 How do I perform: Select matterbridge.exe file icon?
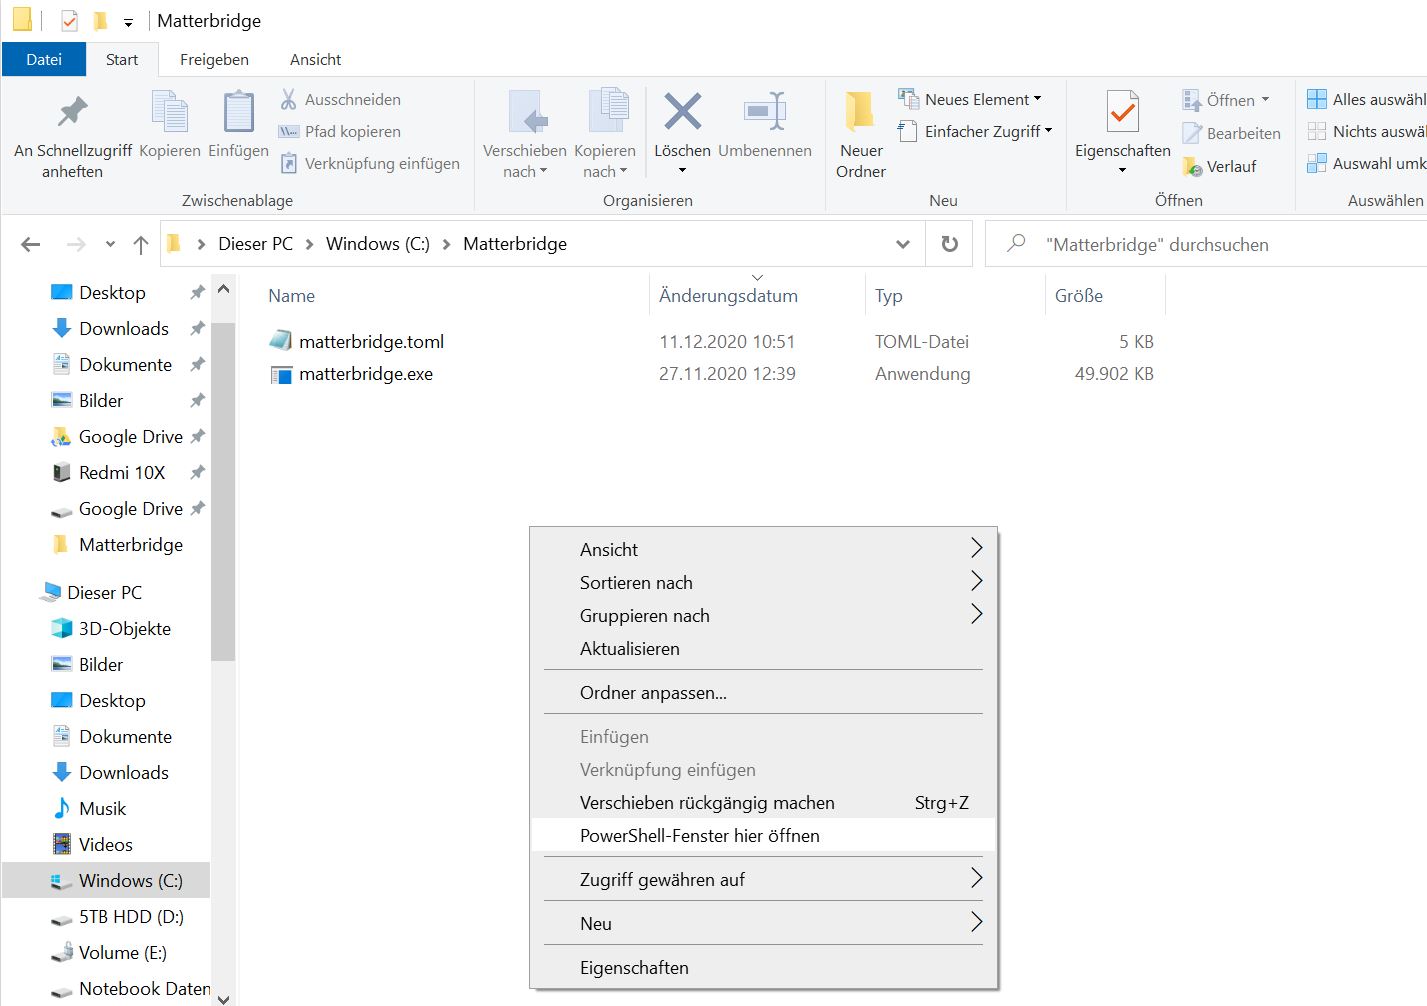click(x=281, y=374)
